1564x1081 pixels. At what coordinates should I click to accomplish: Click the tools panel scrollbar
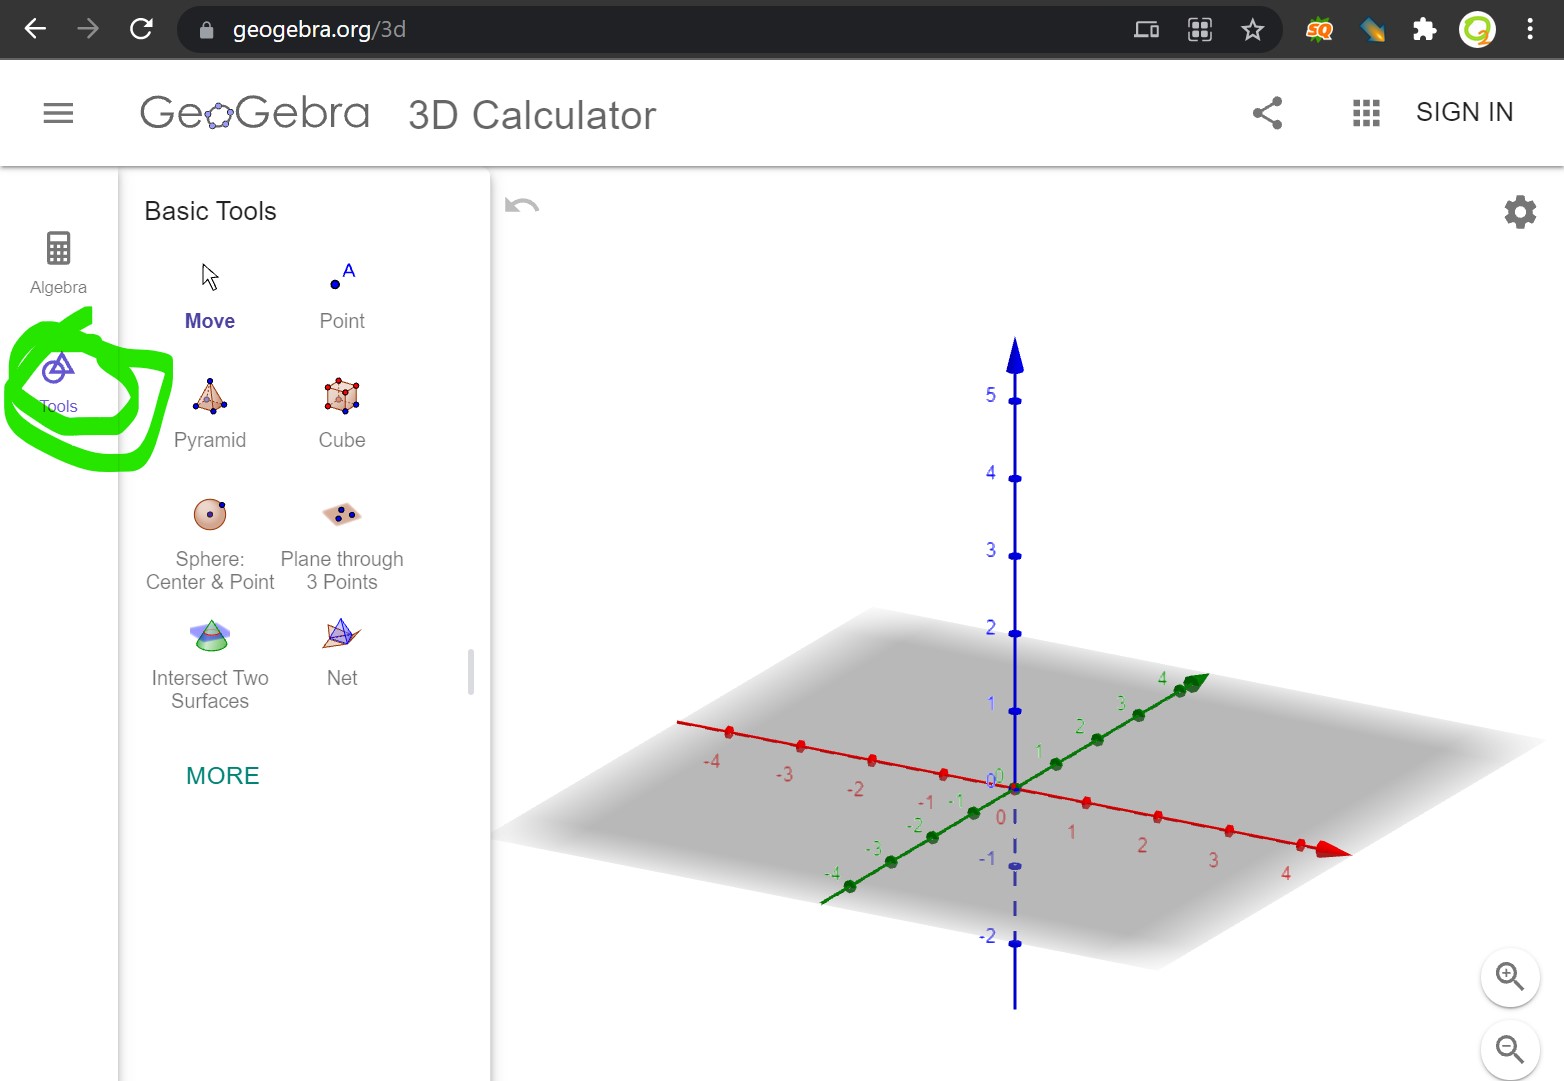[471, 672]
